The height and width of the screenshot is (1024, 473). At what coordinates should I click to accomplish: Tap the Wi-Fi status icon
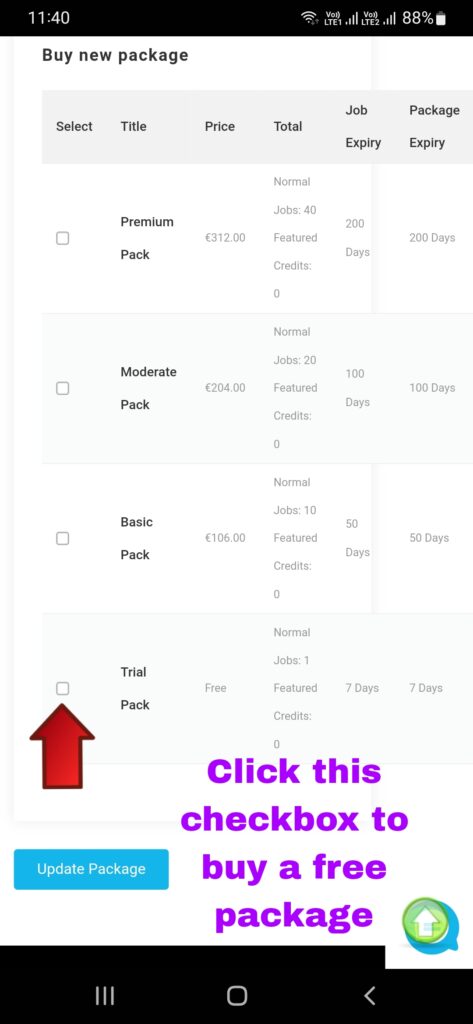pyautogui.click(x=310, y=18)
